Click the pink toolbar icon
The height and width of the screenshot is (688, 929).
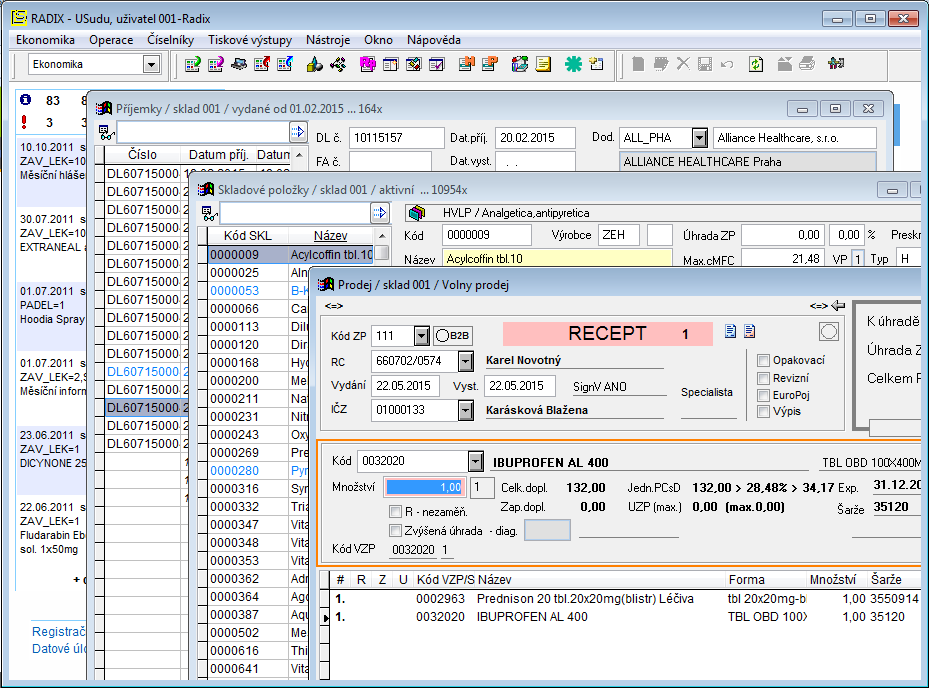click(367, 64)
